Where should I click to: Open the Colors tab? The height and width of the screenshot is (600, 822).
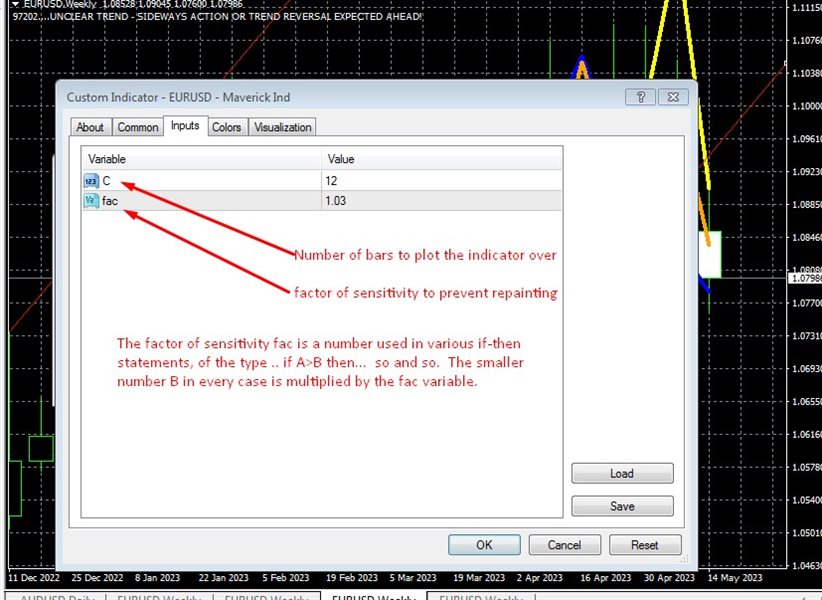pyautogui.click(x=226, y=127)
